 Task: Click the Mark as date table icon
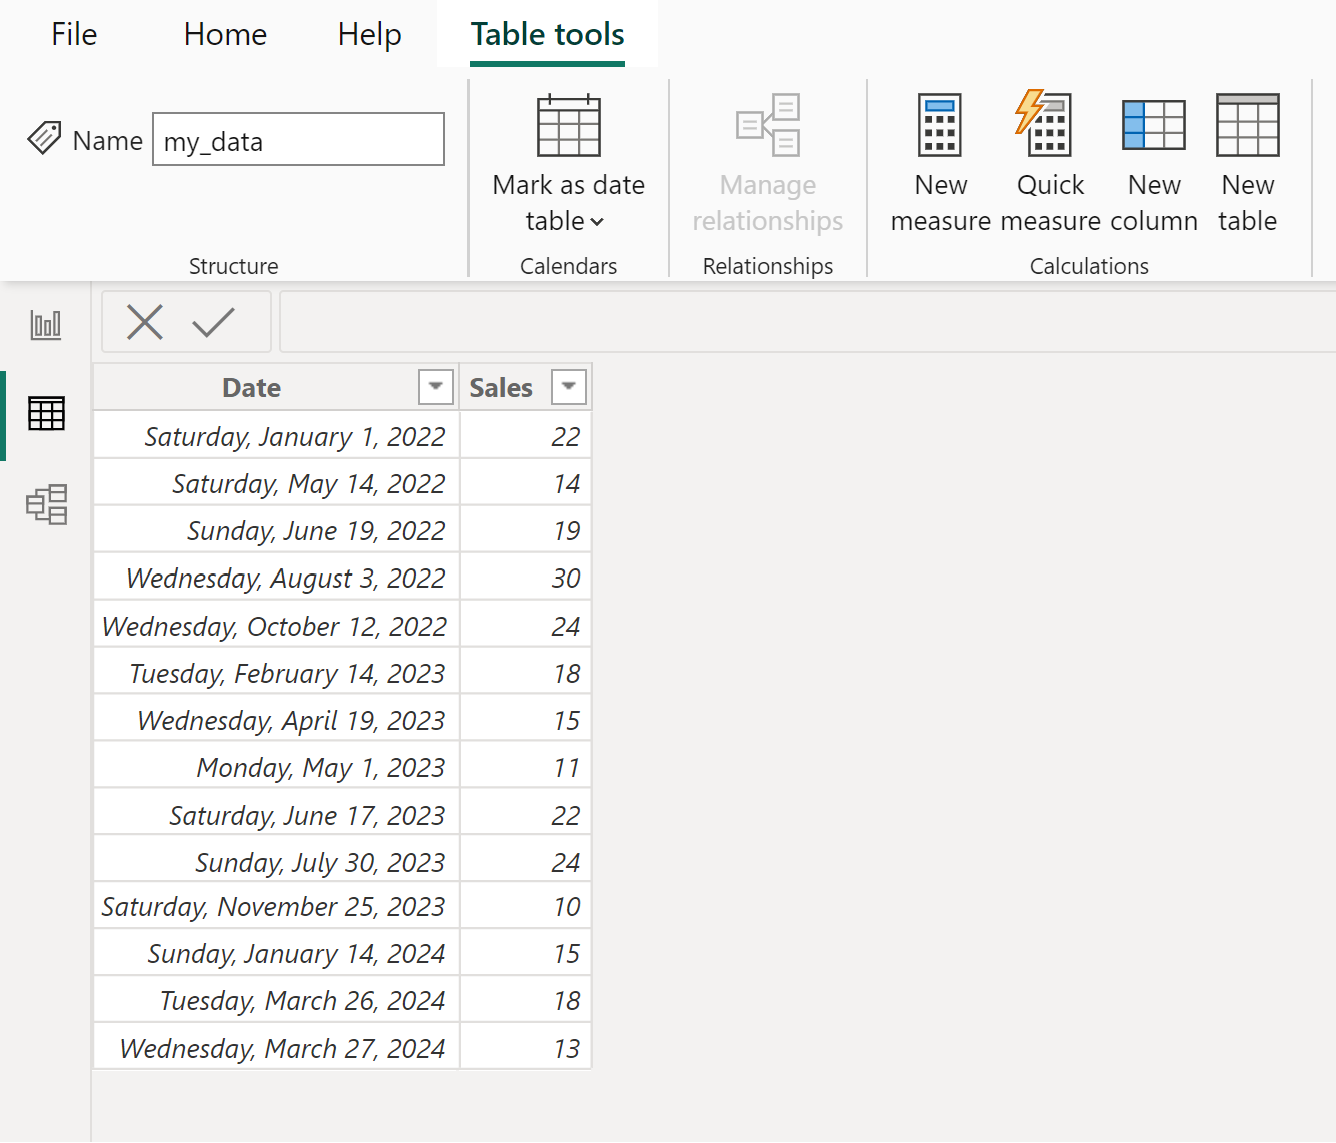(x=568, y=126)
